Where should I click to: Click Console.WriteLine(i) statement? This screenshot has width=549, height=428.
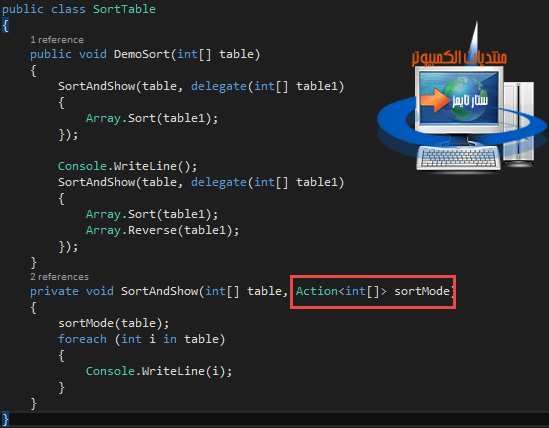(x=159, y=371)
